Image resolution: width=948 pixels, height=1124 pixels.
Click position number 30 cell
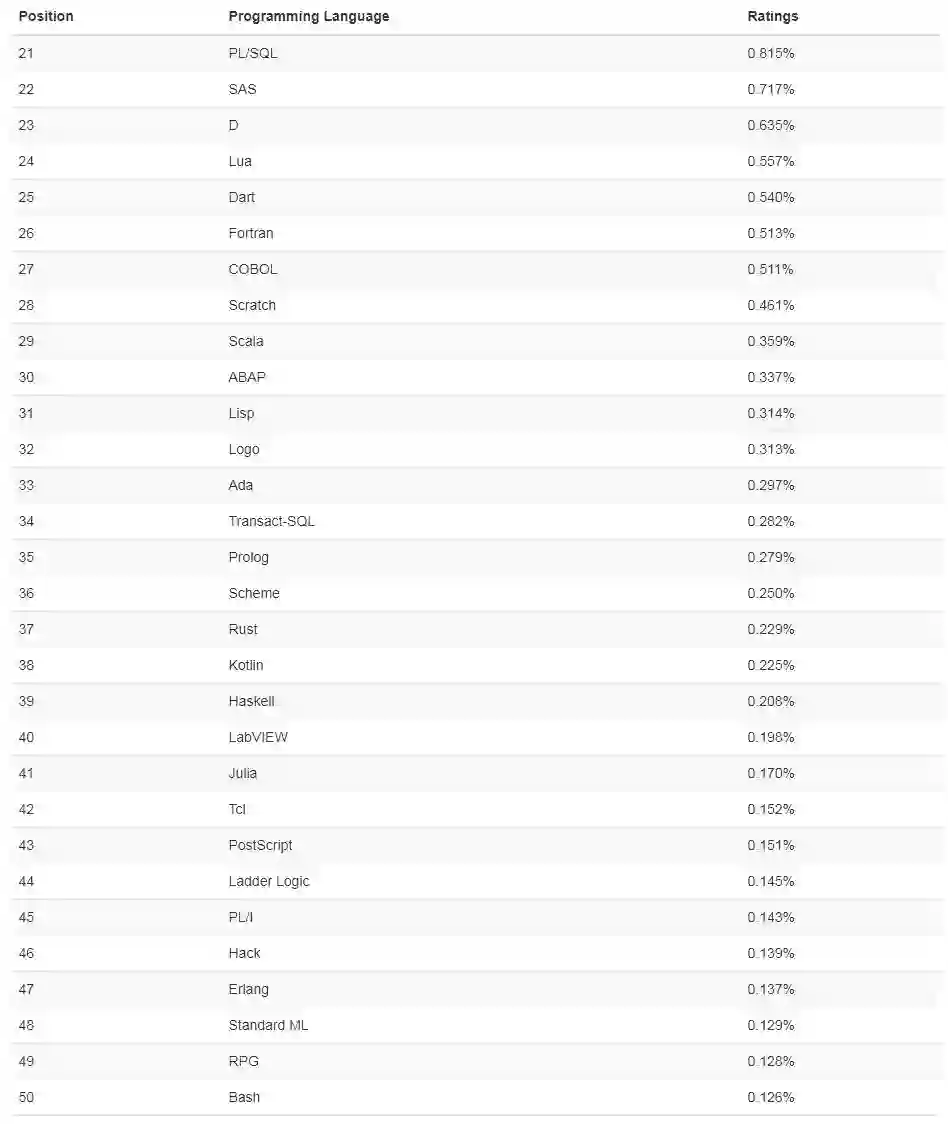[26, 377]
